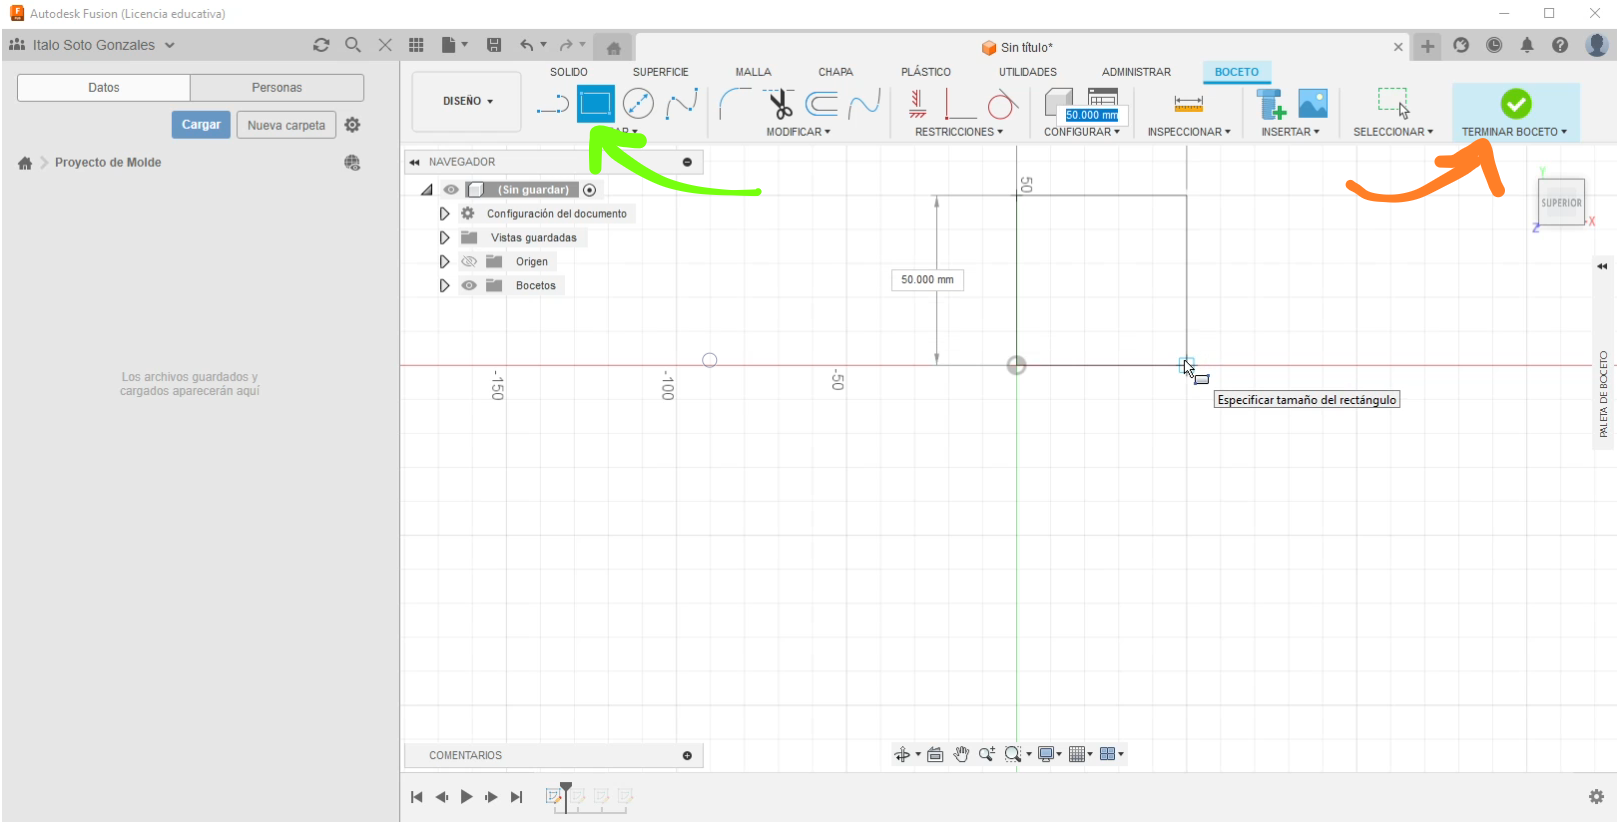Edit the 50.000 mm dimension field
1618x822 pixels.
[927, 280]
